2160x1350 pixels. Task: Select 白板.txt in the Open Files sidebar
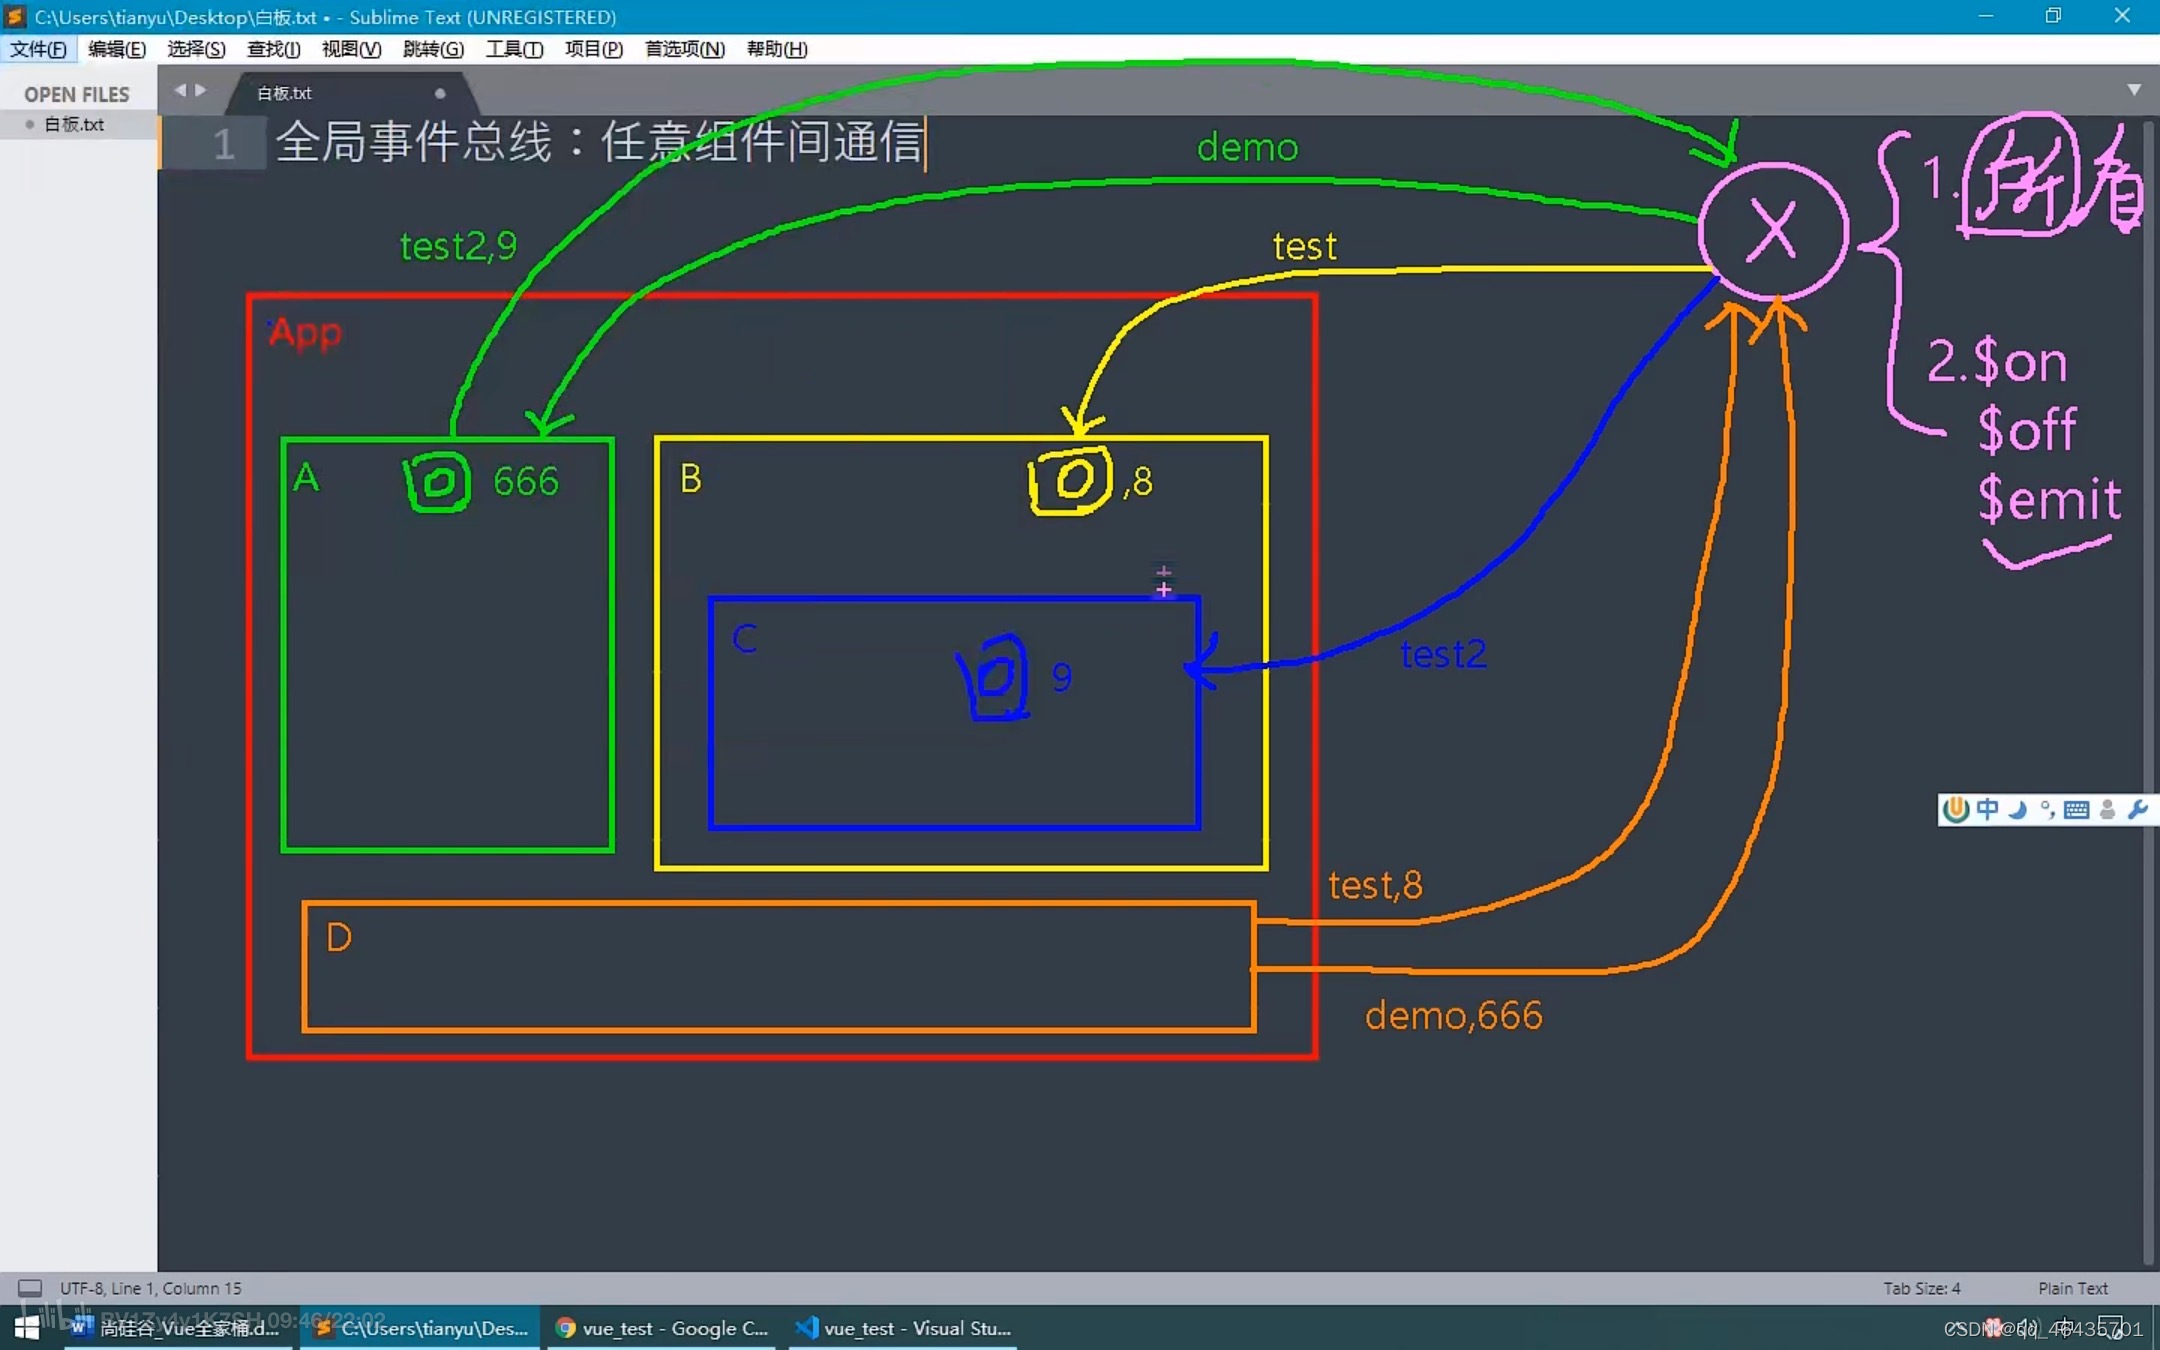[x=74, y=124]
